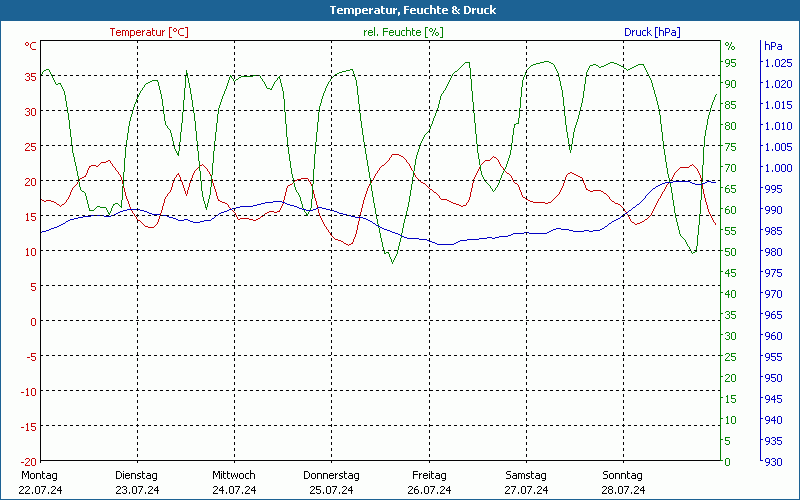Click the '930' tick on the pressure axis
The height and width of the screenshot is (500, 800).
click(773, 462)
